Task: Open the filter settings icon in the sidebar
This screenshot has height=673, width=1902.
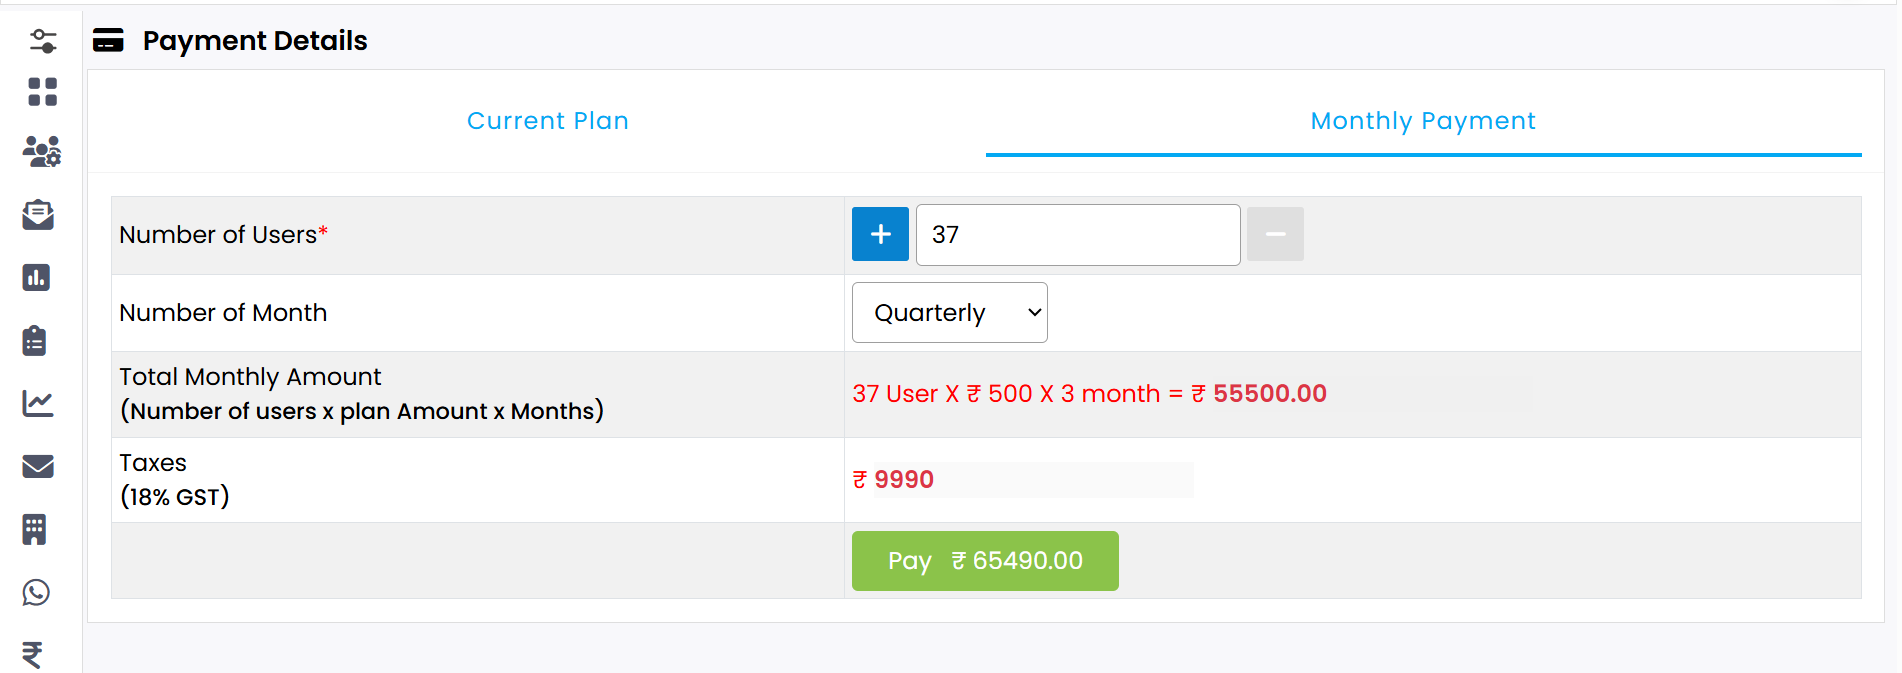Action: pyautogui.click(x=41, y=40)
